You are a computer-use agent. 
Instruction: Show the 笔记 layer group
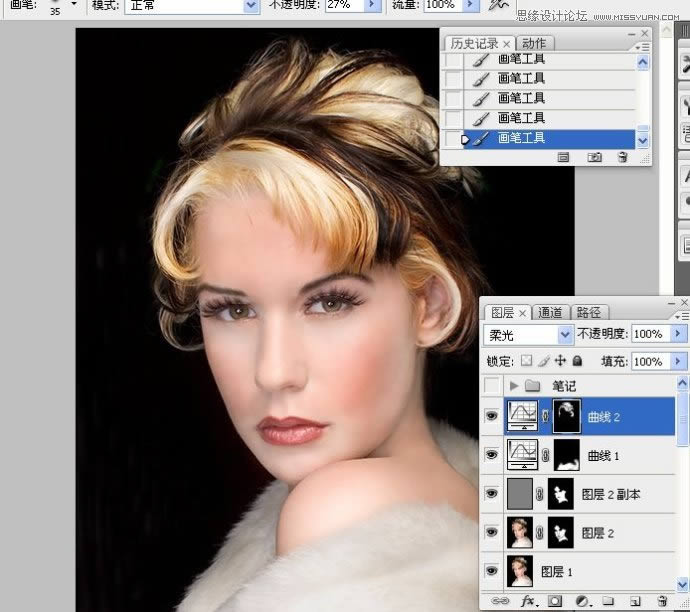coord(491,385)
